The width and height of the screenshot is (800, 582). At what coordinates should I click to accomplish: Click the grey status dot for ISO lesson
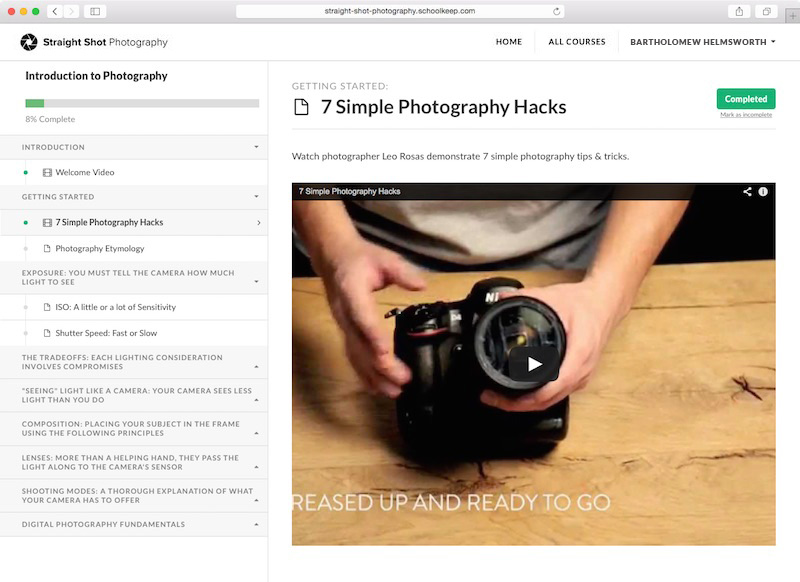click(26, 307)
